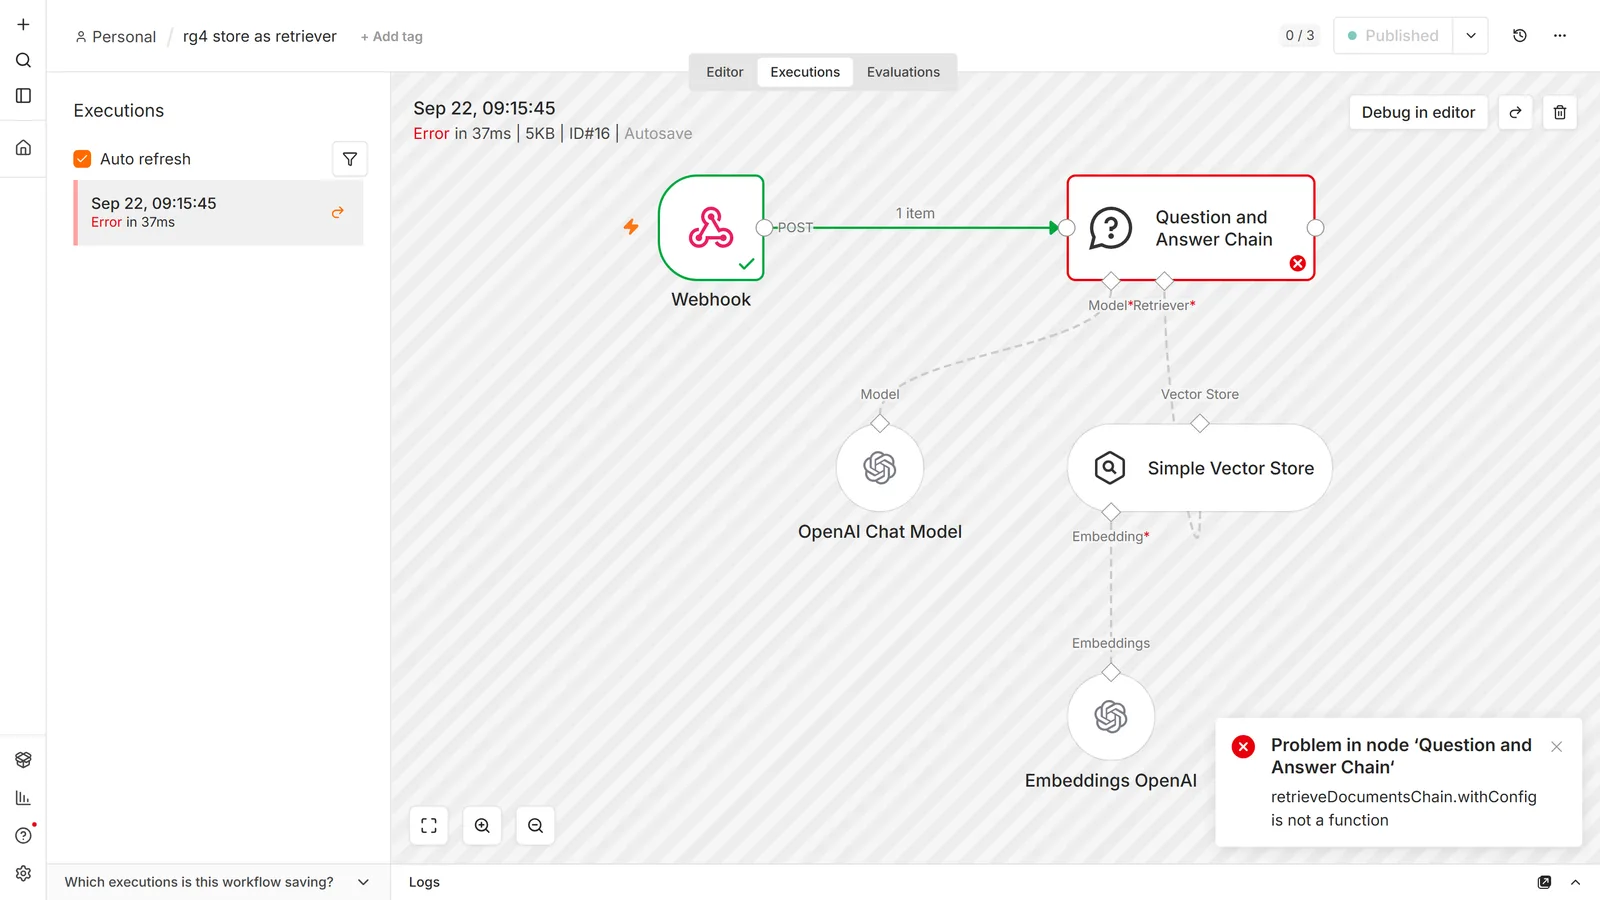Fit canvas to view
The width and height of the screenshot is (1600, 900).
[x=429, y=826]
